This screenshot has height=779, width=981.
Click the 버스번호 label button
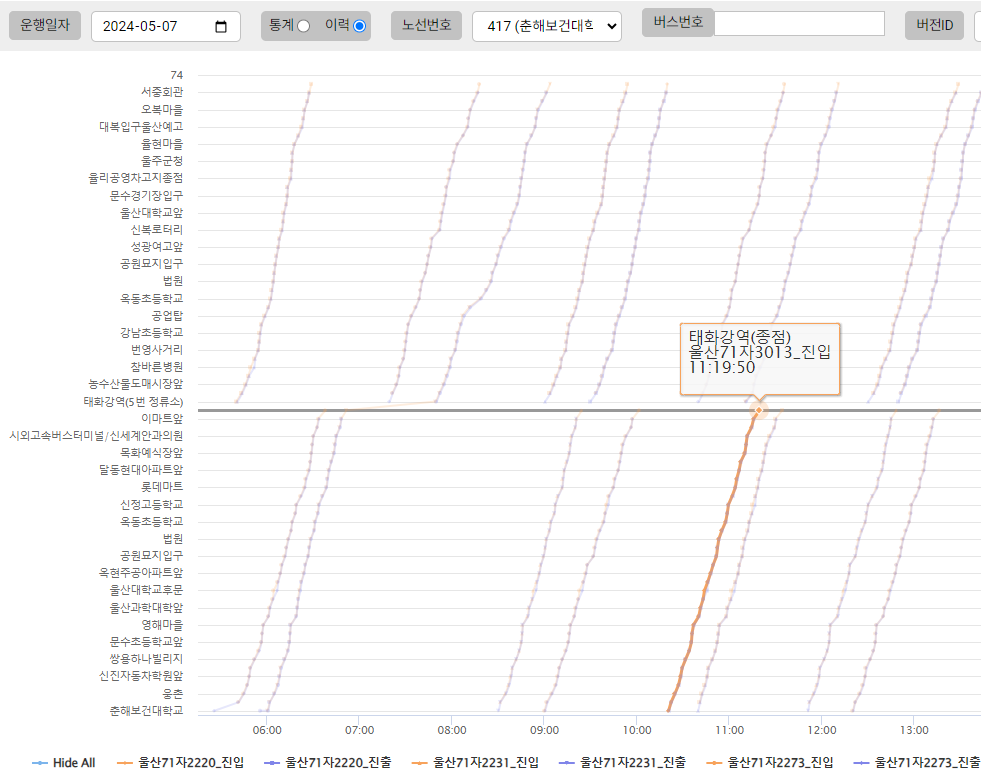click(678, 22)
